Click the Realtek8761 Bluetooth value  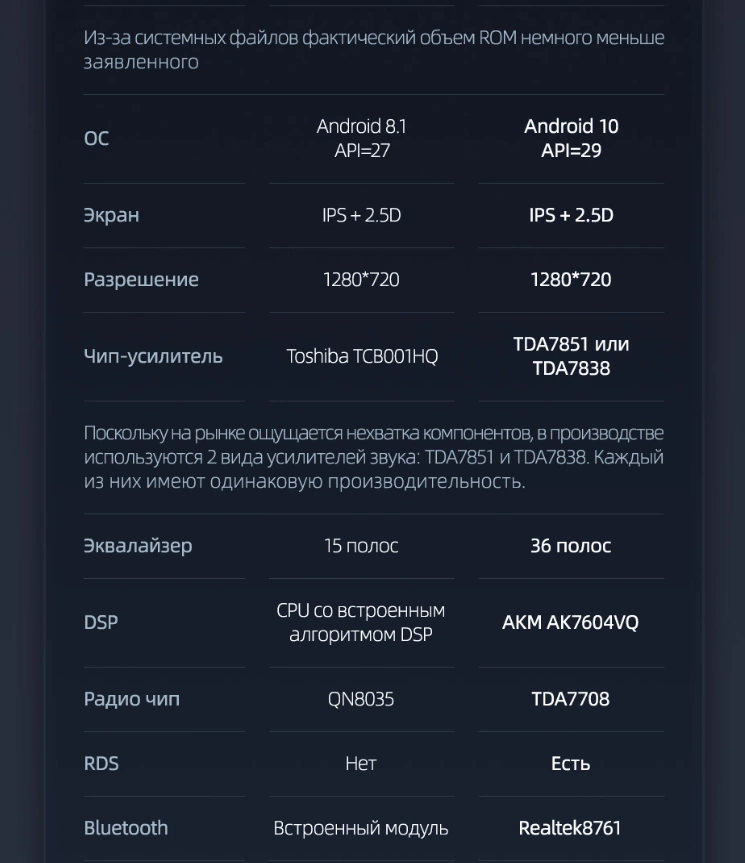coord(570,828)
